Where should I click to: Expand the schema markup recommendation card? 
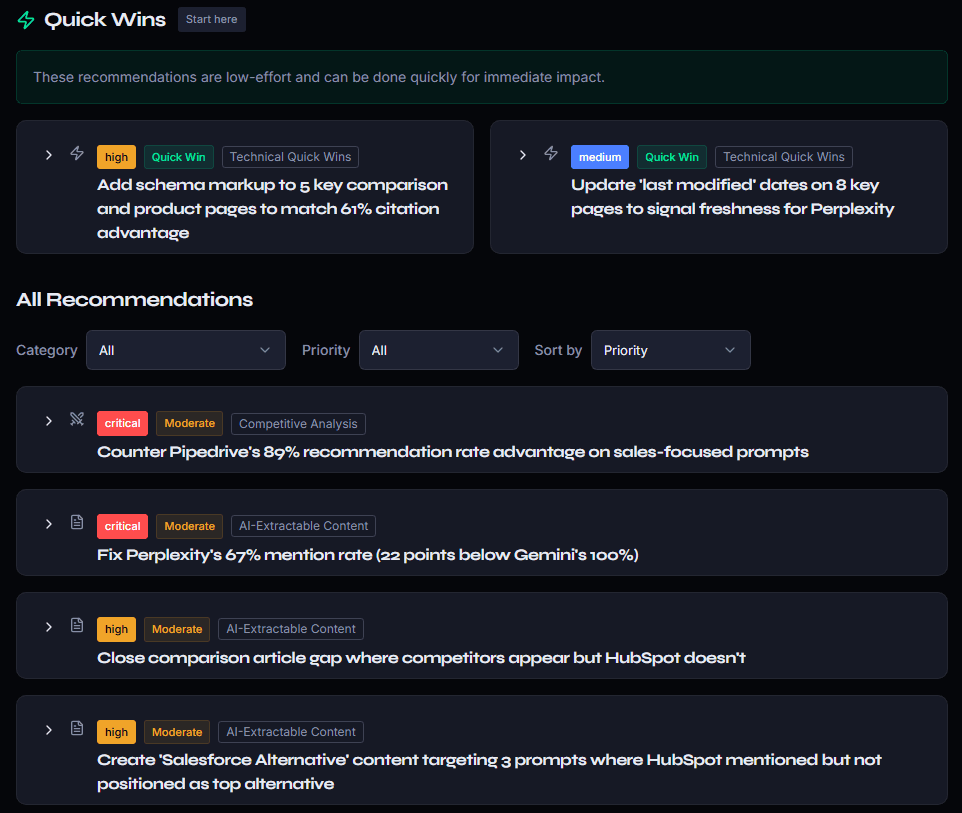[x=48, y=155]
